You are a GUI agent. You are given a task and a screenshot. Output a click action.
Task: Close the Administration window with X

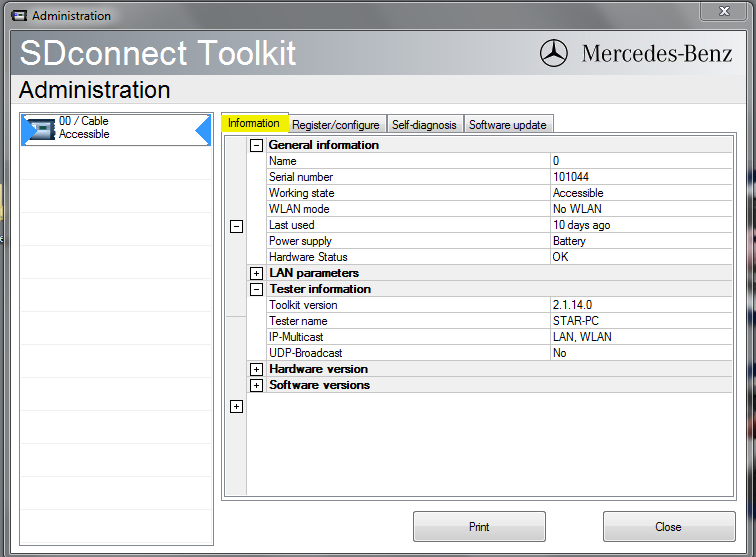click(724, 11)
